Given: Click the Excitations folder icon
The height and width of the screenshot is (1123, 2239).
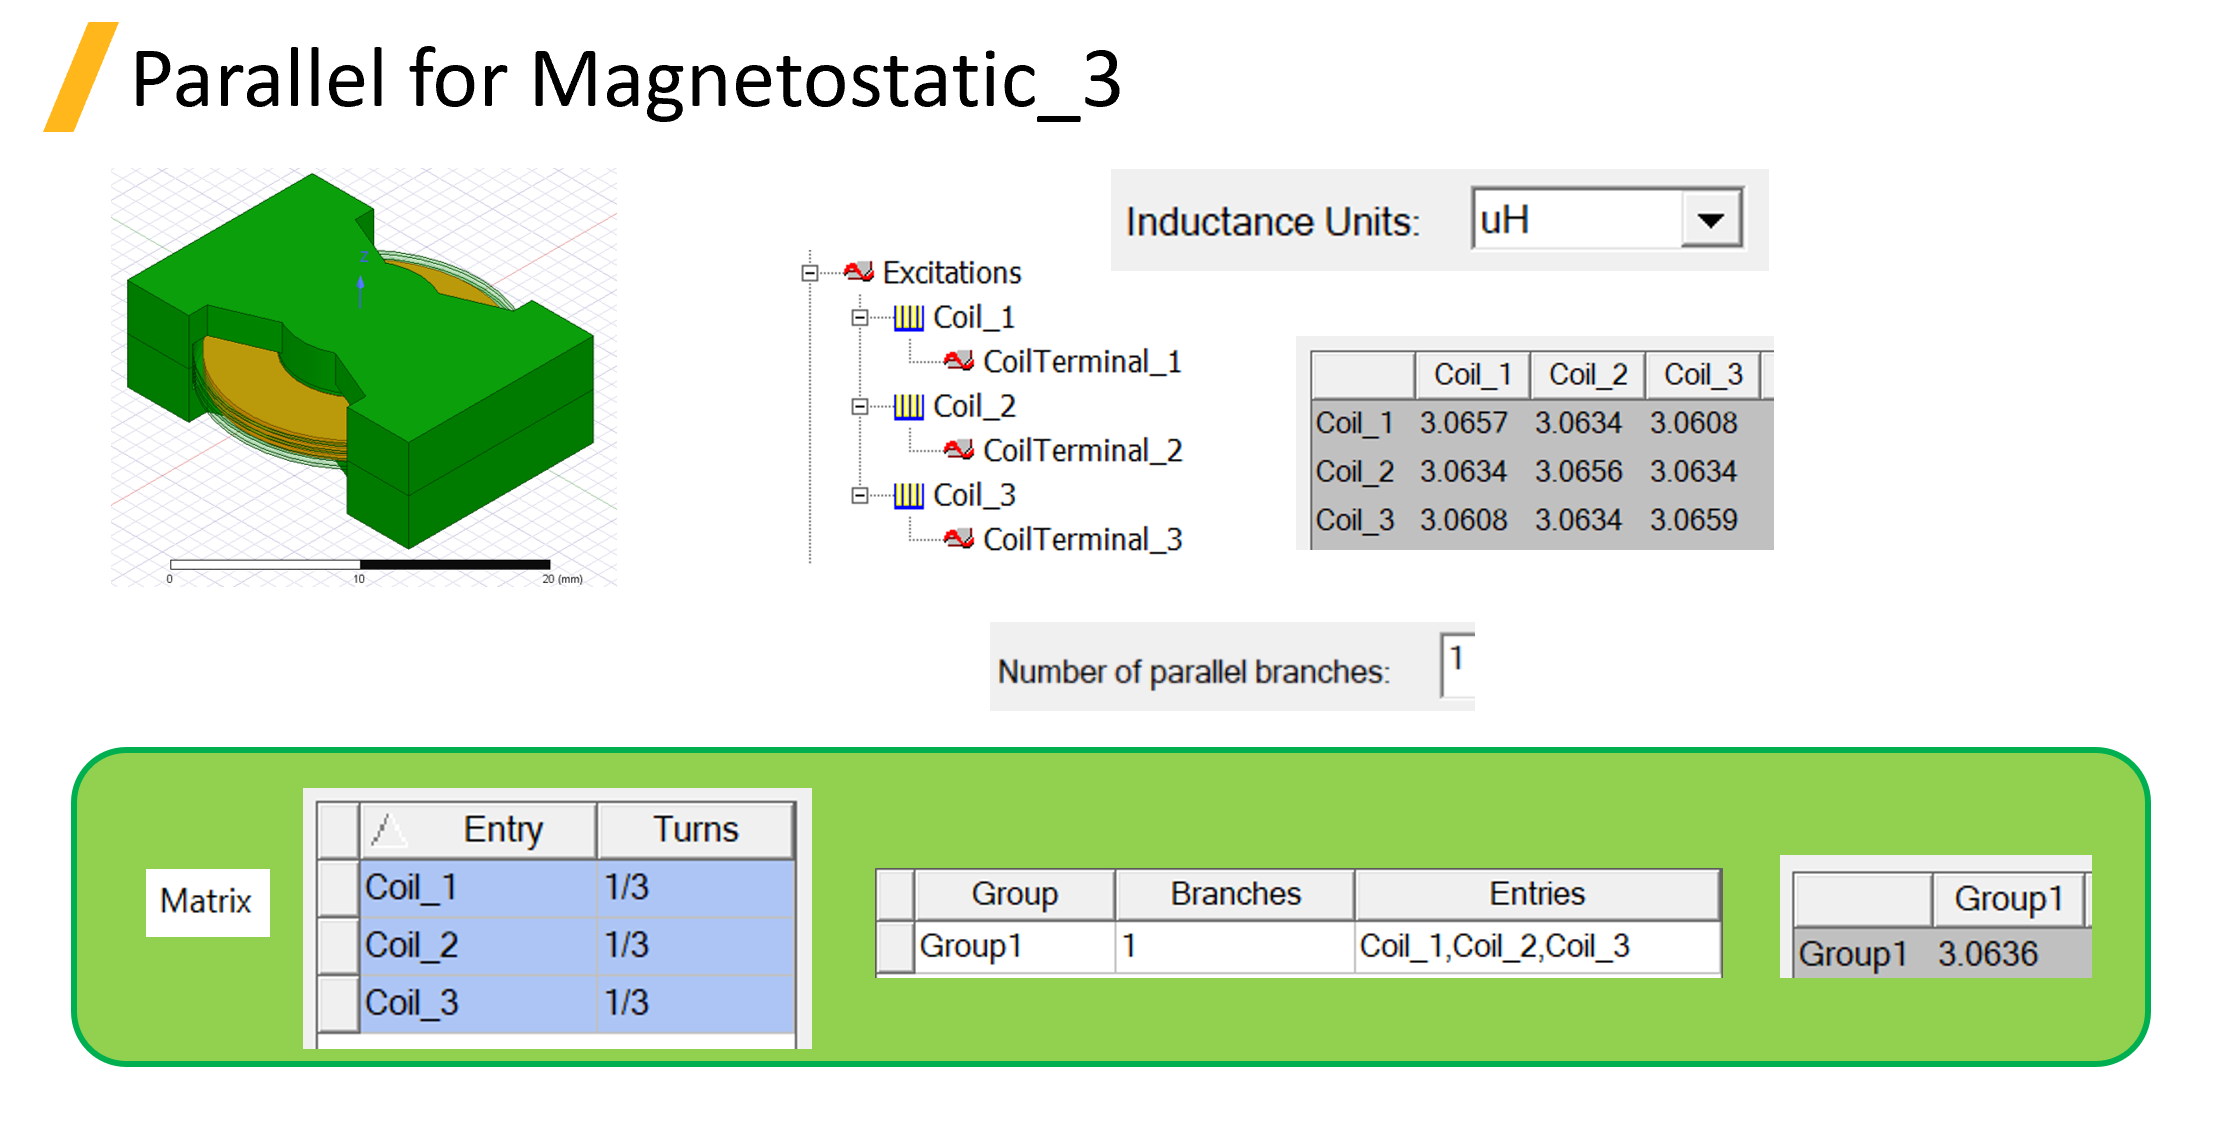Looking at the screenshot, I should point(858,272).
